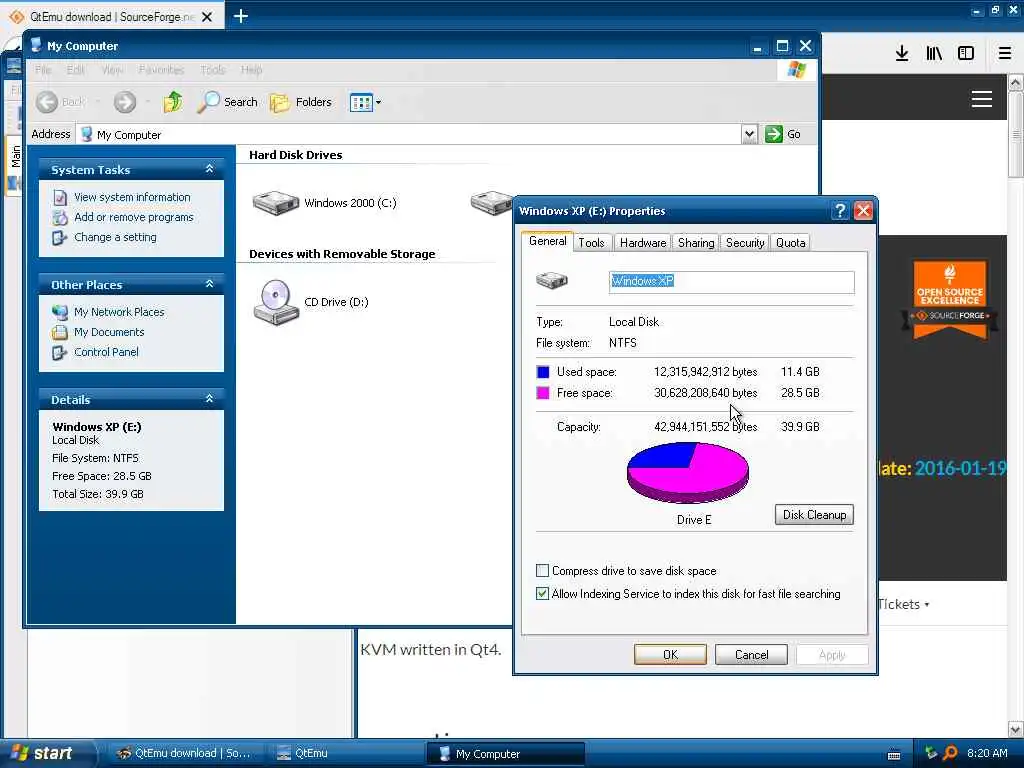The width and height of the screenshot is (1024, 768).
Task: Open Control Panel link
Action: pyautogui.click(x=106, y=352)
